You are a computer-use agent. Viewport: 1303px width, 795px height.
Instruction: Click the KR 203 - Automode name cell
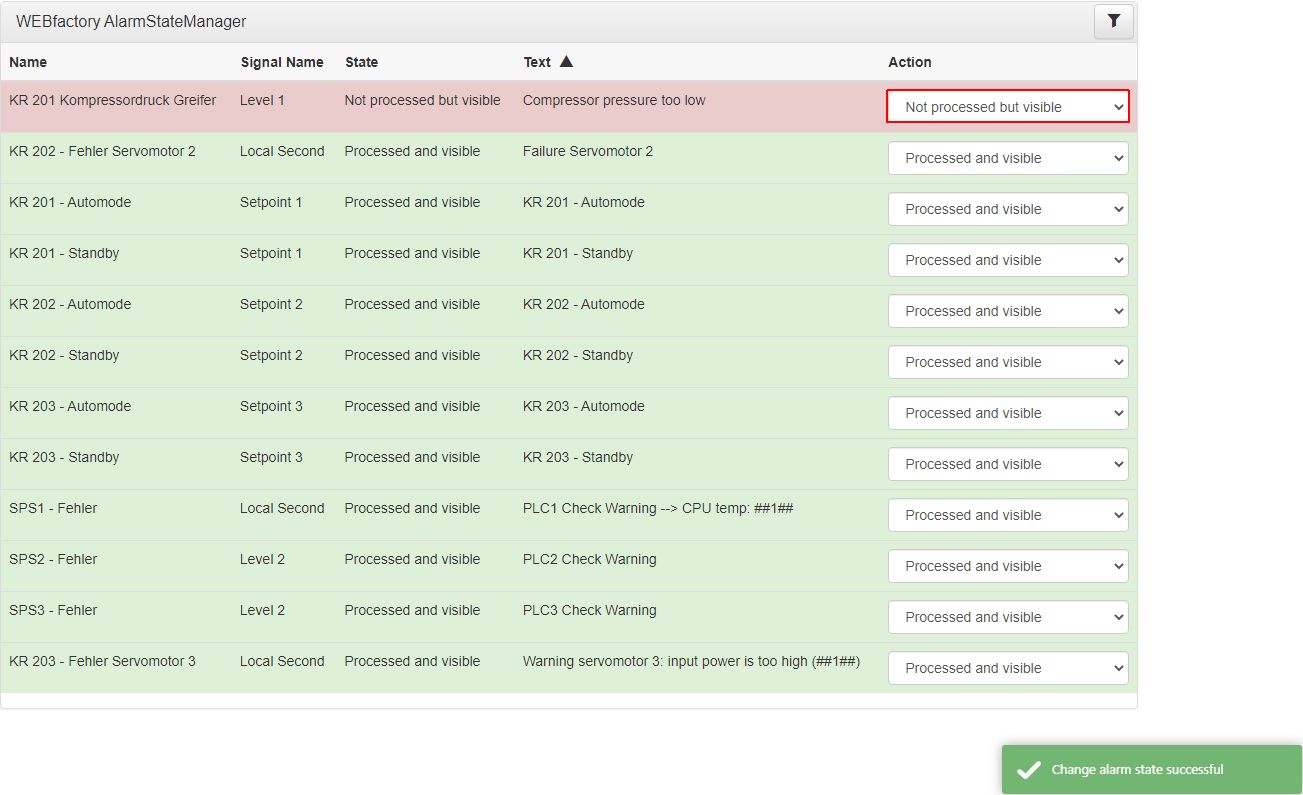click(70, 406)
